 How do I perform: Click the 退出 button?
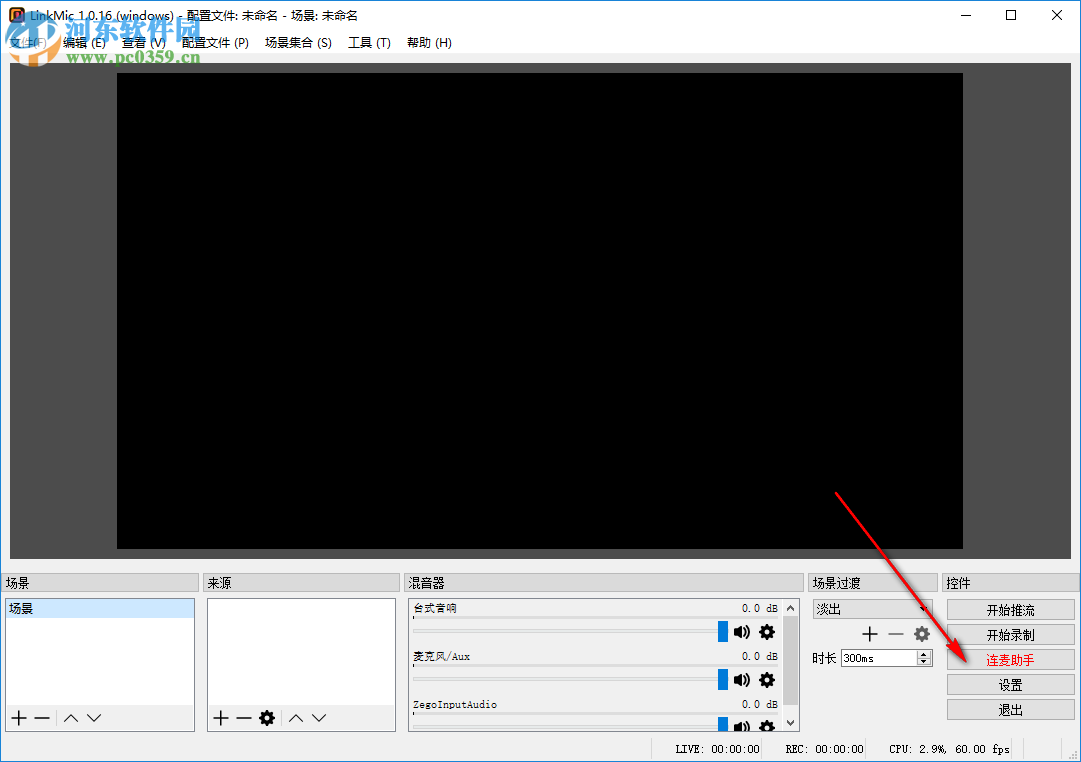click(x=1011, y=710)
